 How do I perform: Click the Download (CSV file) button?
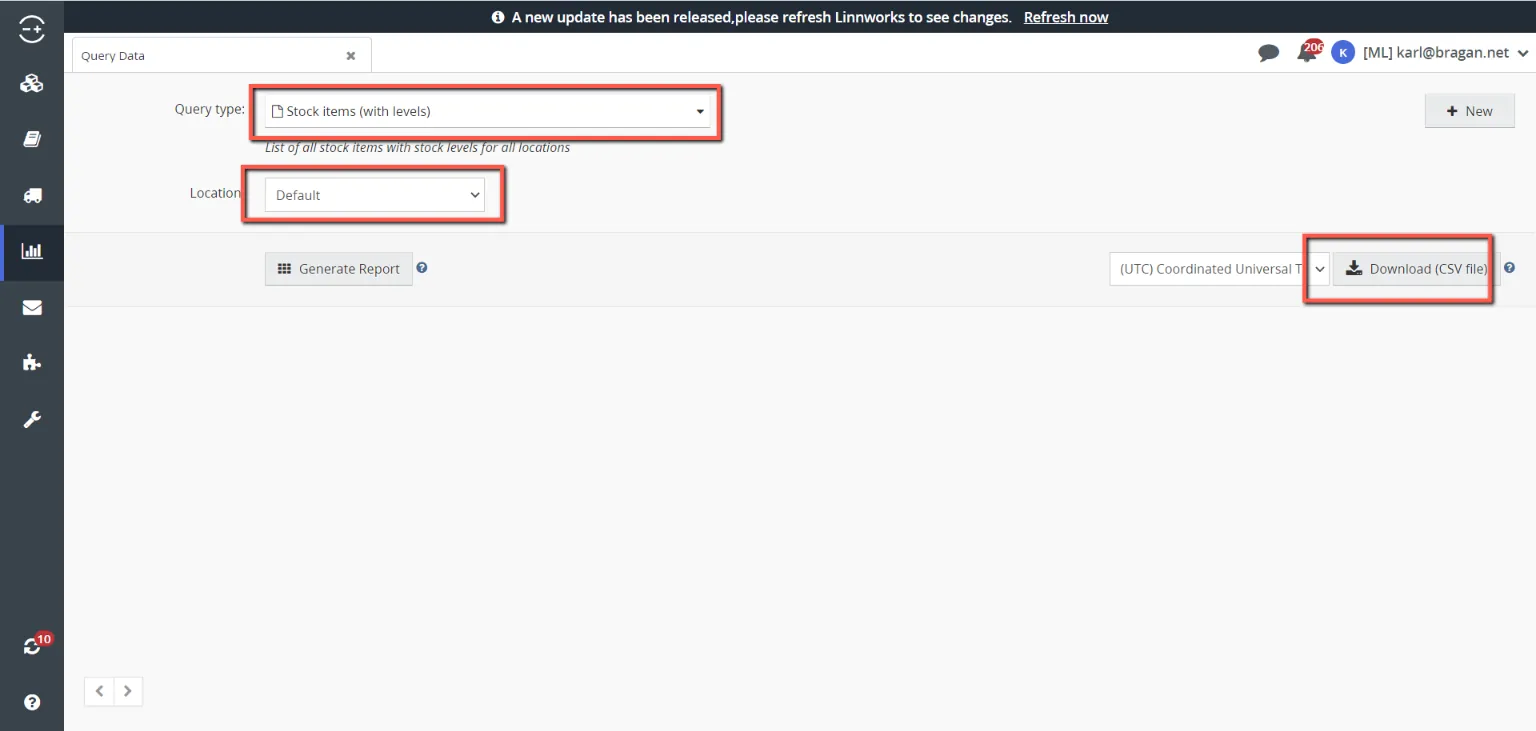1416,269
